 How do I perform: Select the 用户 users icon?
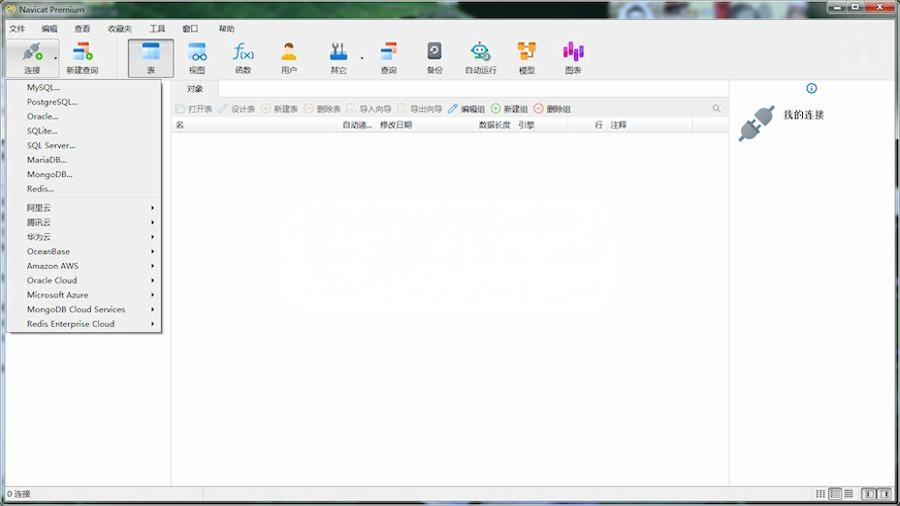coord(289,58)
